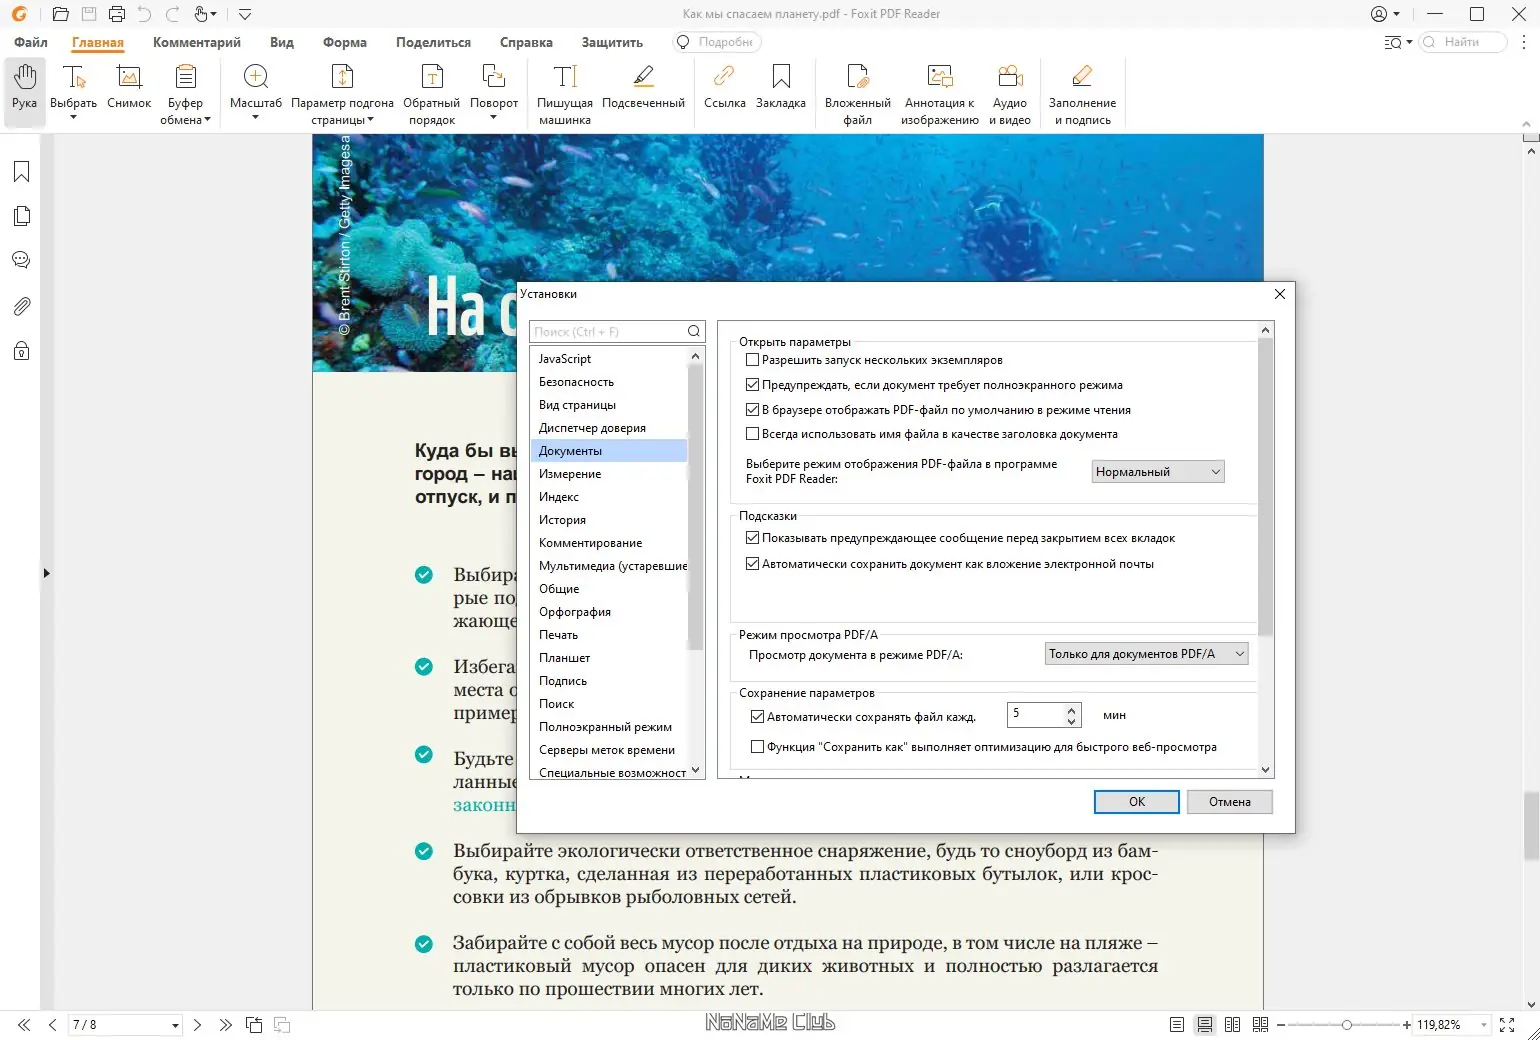Activate the Пишущая машинка (Typewriter) tool
The height and width of the screenshot is (1040, 1540).
tap(563, 92)
